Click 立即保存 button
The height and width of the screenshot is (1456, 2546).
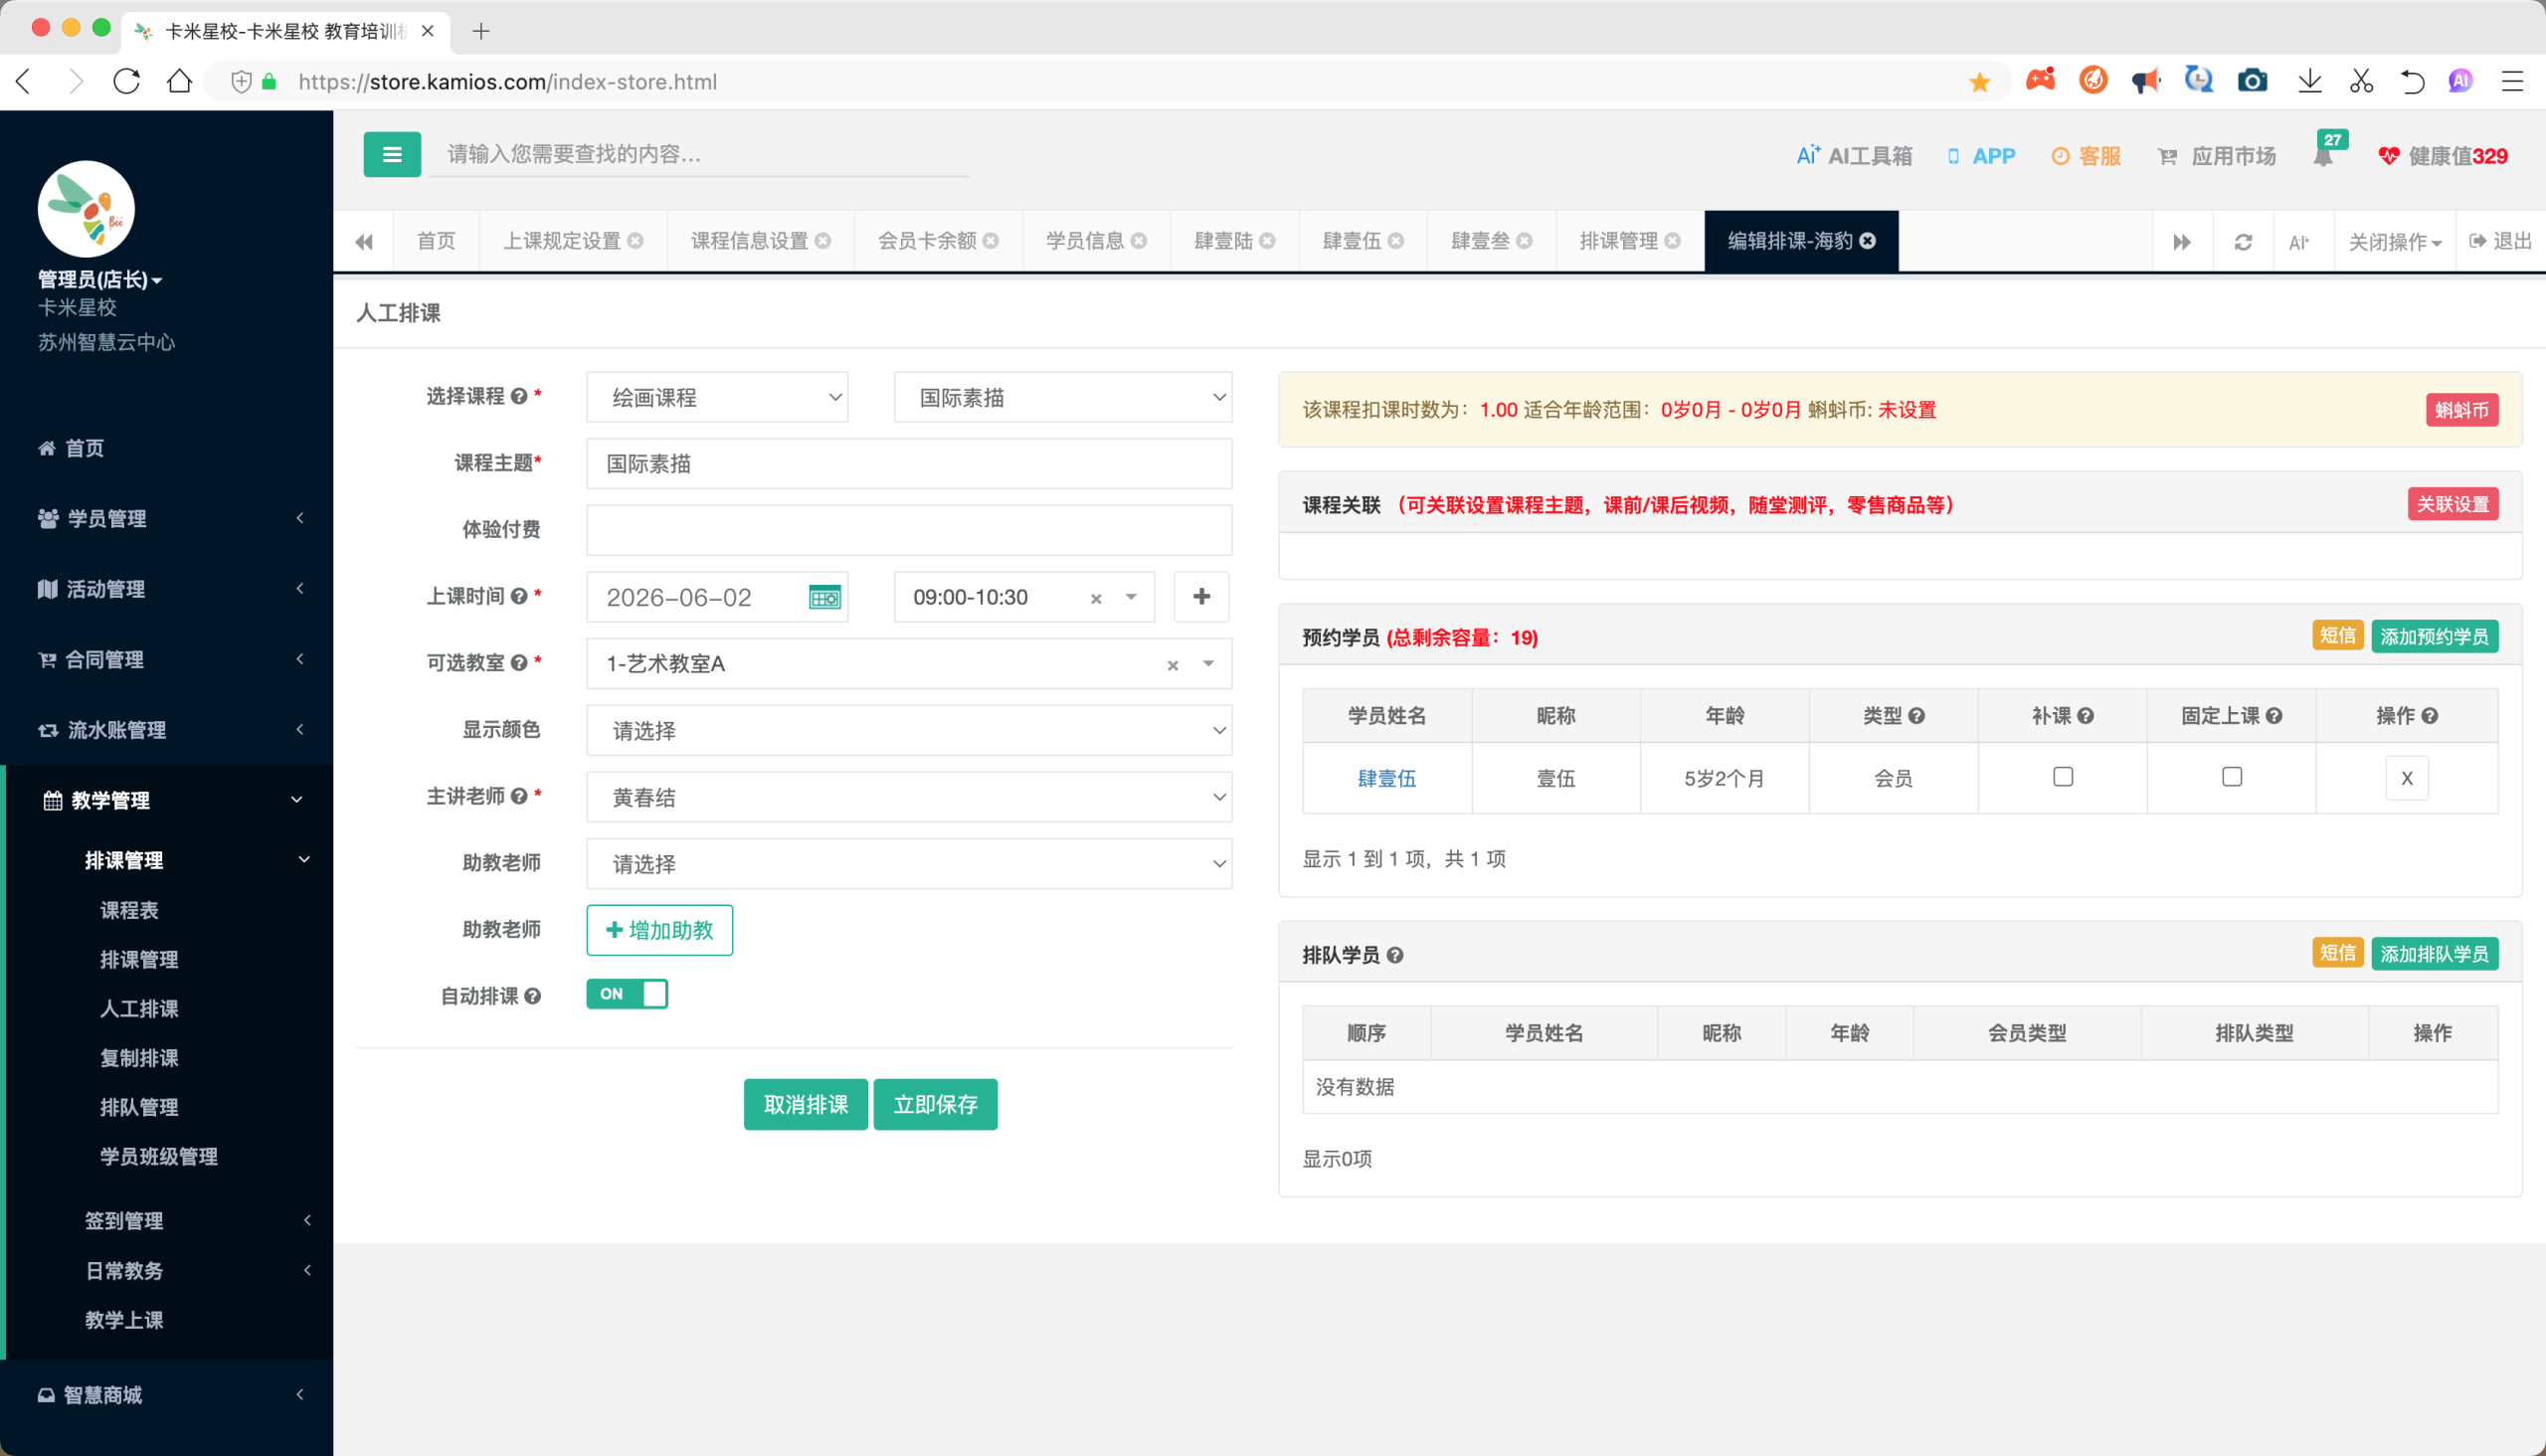(935, 1105)
